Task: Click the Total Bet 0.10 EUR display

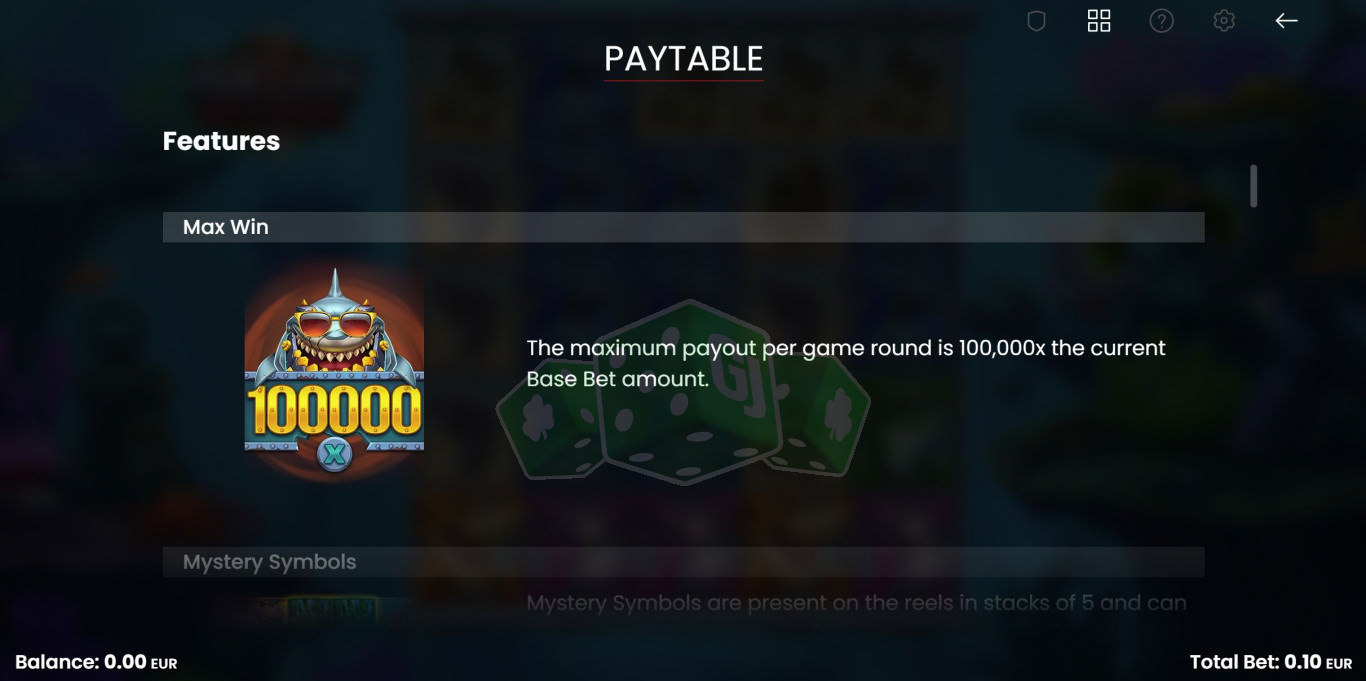Action: pyautogui.click(x=1270, y=662)
